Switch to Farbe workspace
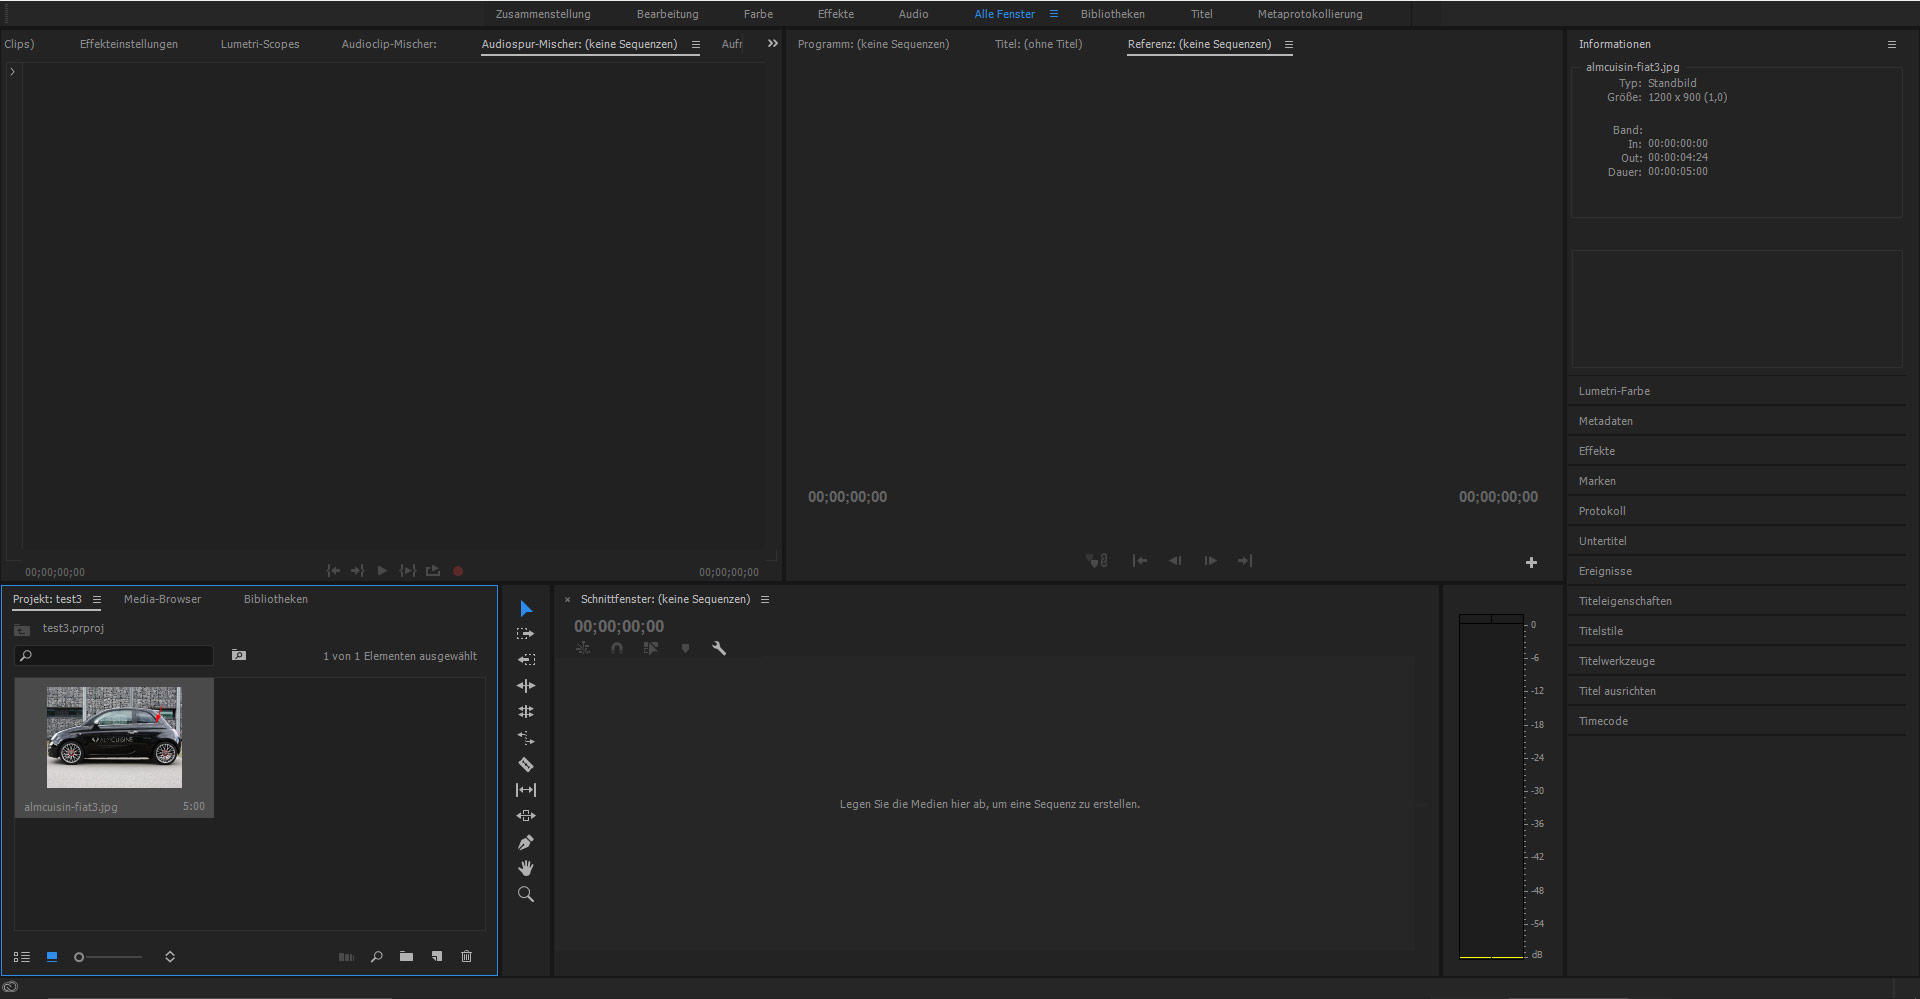This screenshot has height=999, width=1920. (758, 14)
